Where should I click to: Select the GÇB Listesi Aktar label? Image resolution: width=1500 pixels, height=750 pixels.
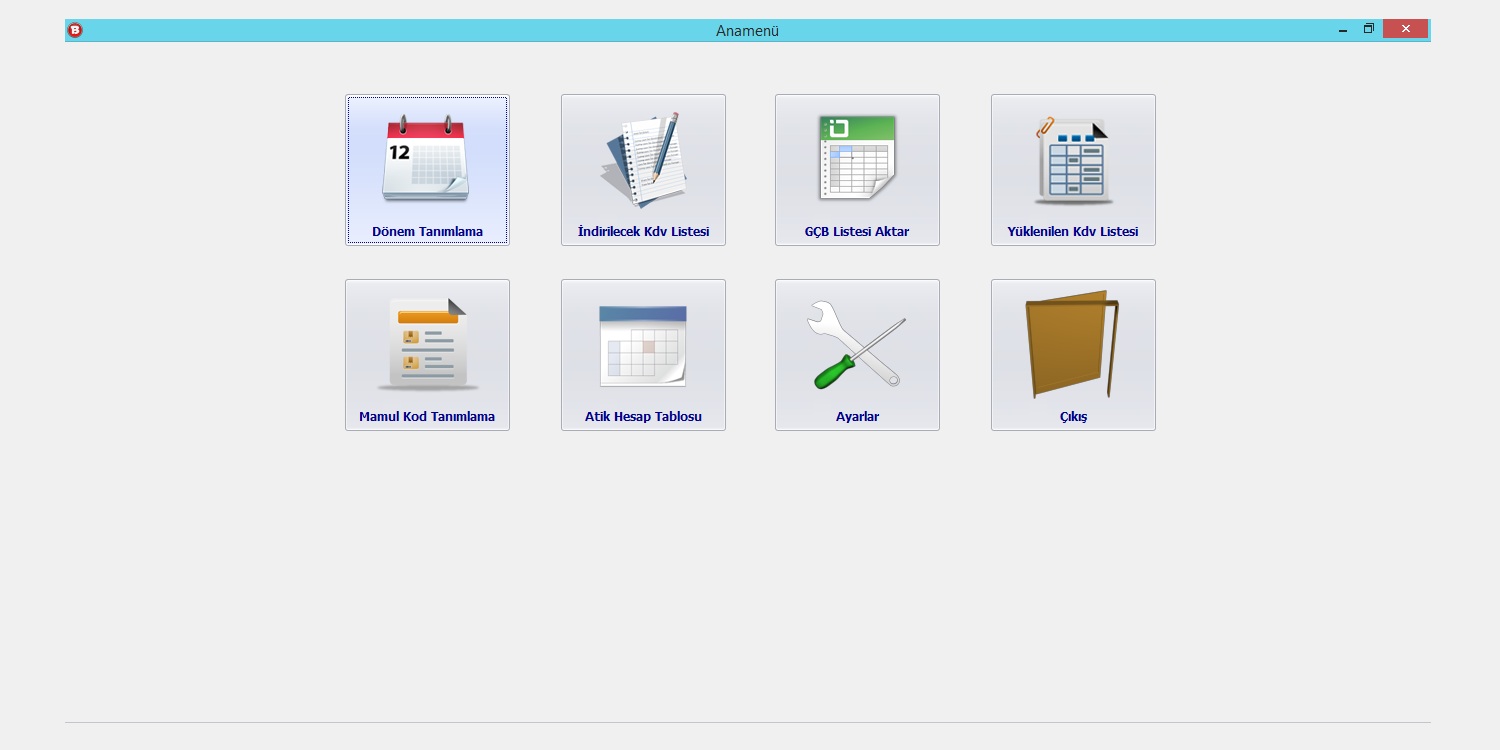click(857, 232)
